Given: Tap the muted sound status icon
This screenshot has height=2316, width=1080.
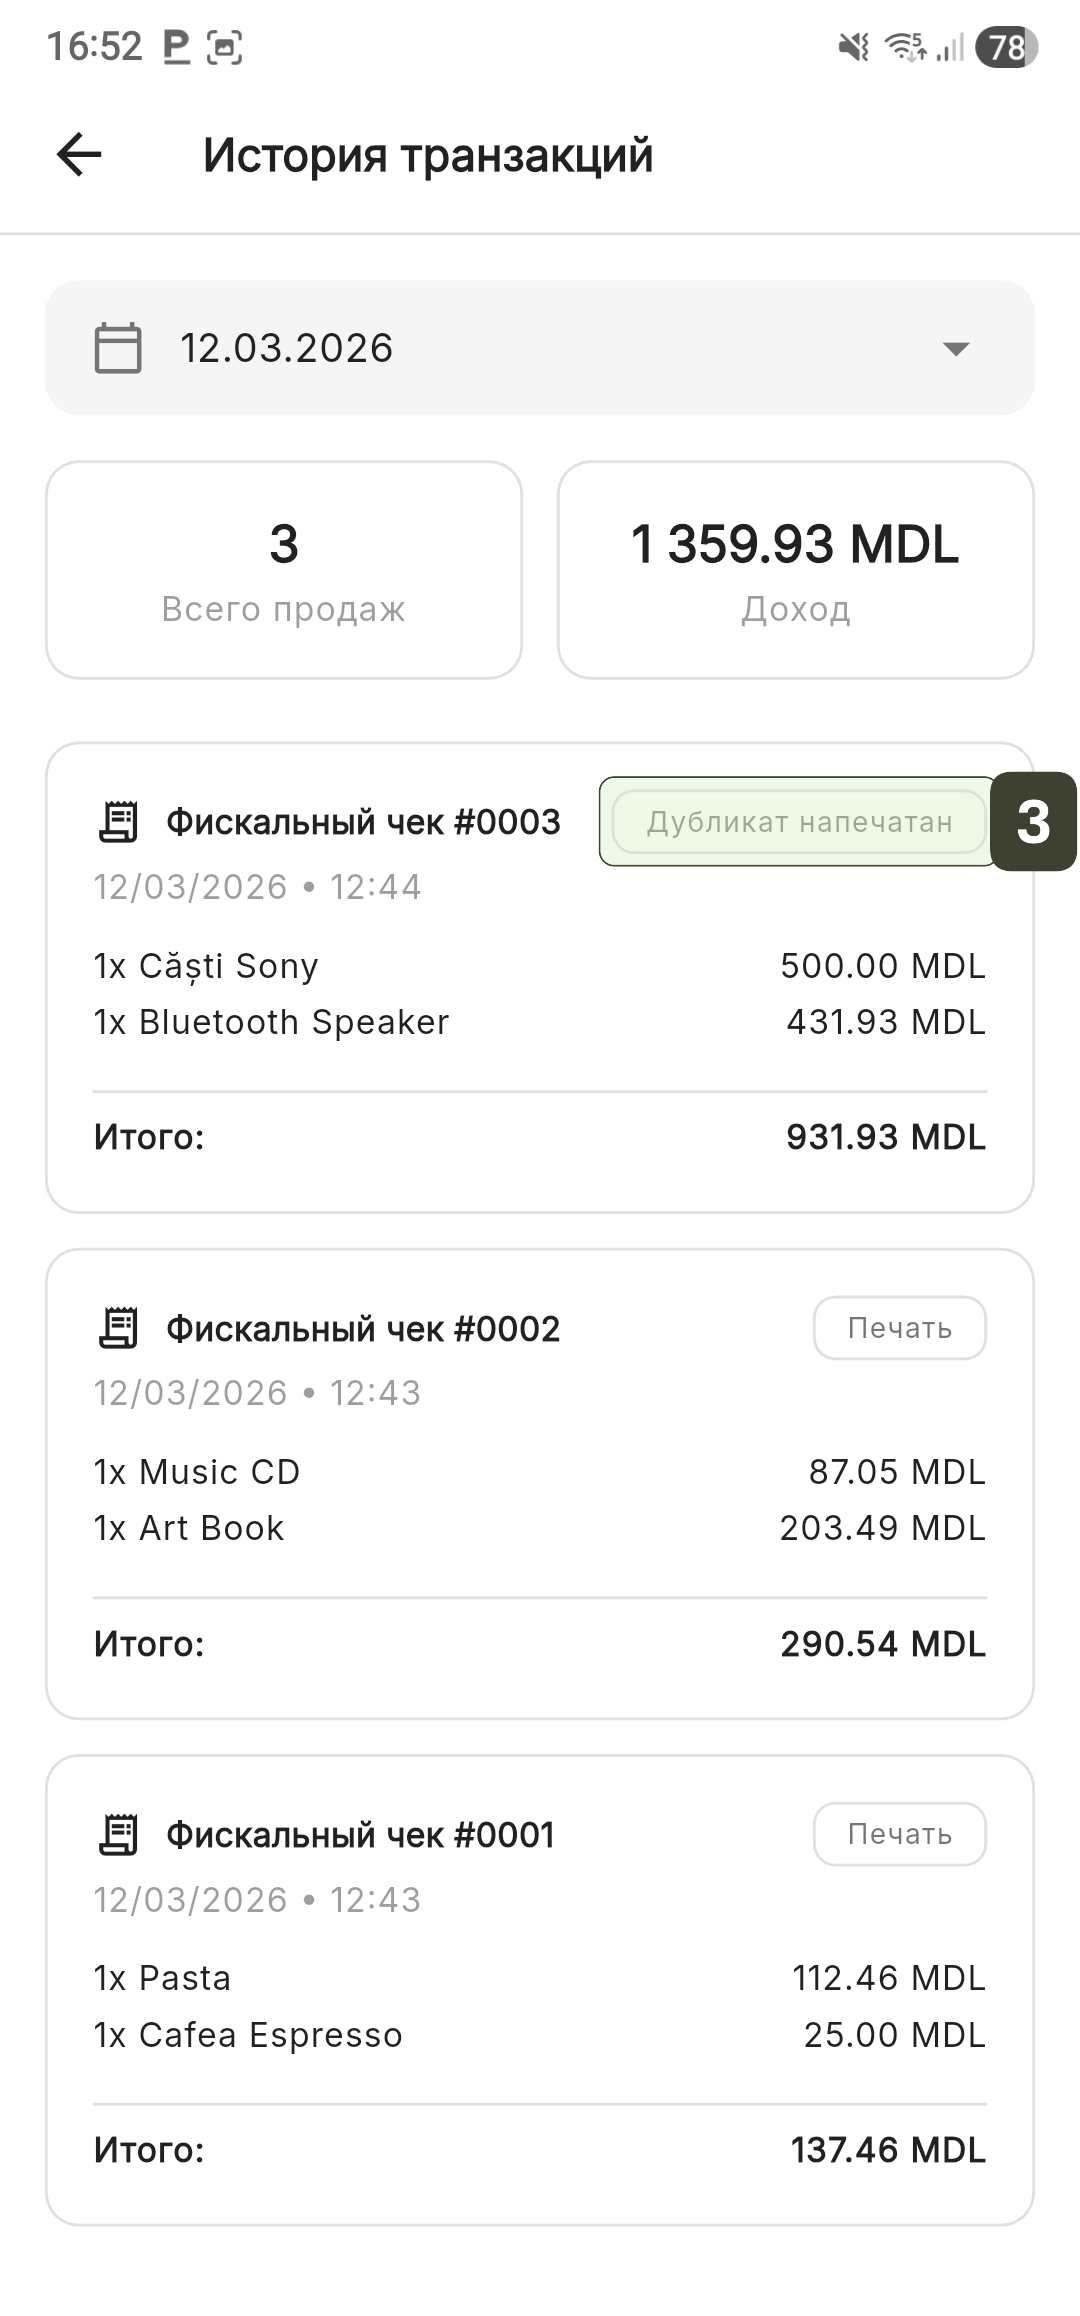Looking at the screenshot, I should 853,46.
